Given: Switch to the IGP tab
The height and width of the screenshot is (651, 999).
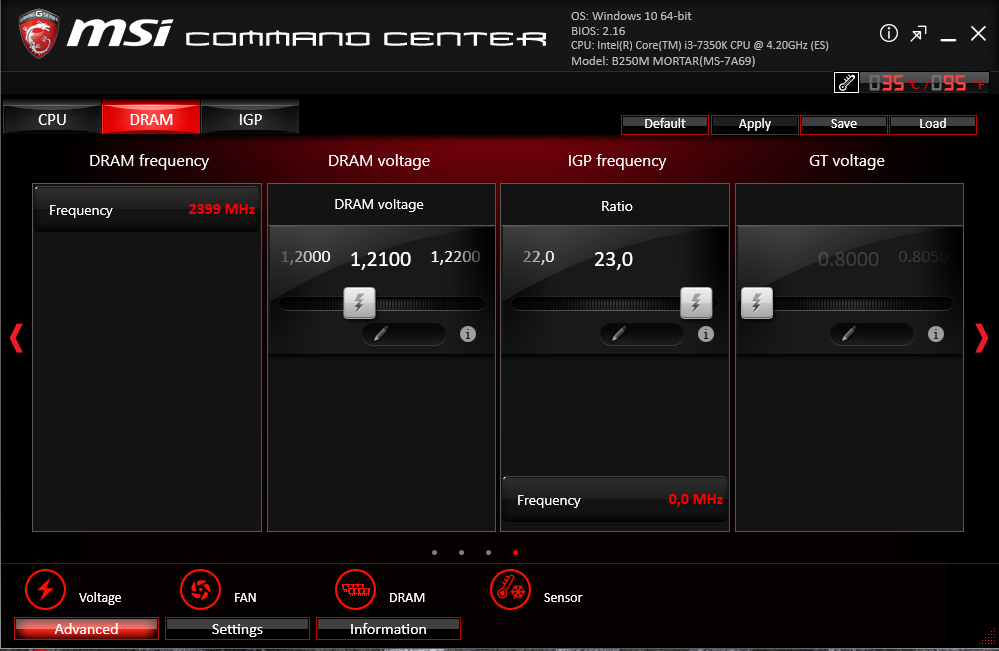Looking at the screenshot, I should 250,119.
